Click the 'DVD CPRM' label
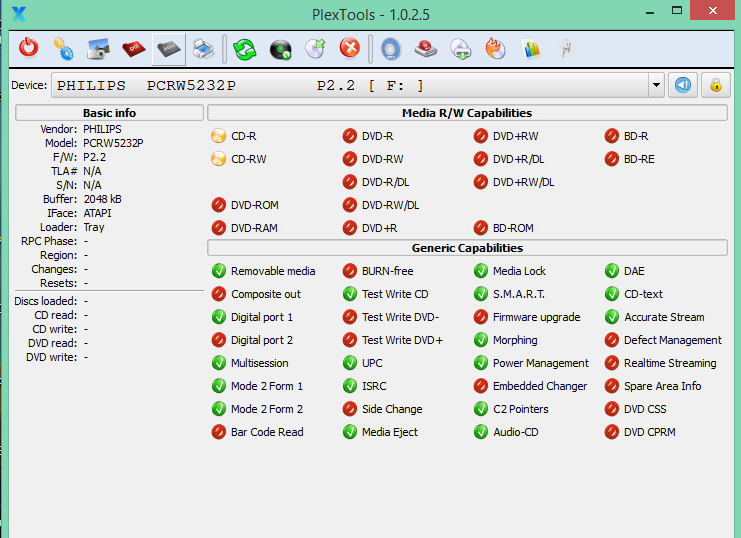The width and height of the screenshot is (741, 538). (x=650, y=432)
